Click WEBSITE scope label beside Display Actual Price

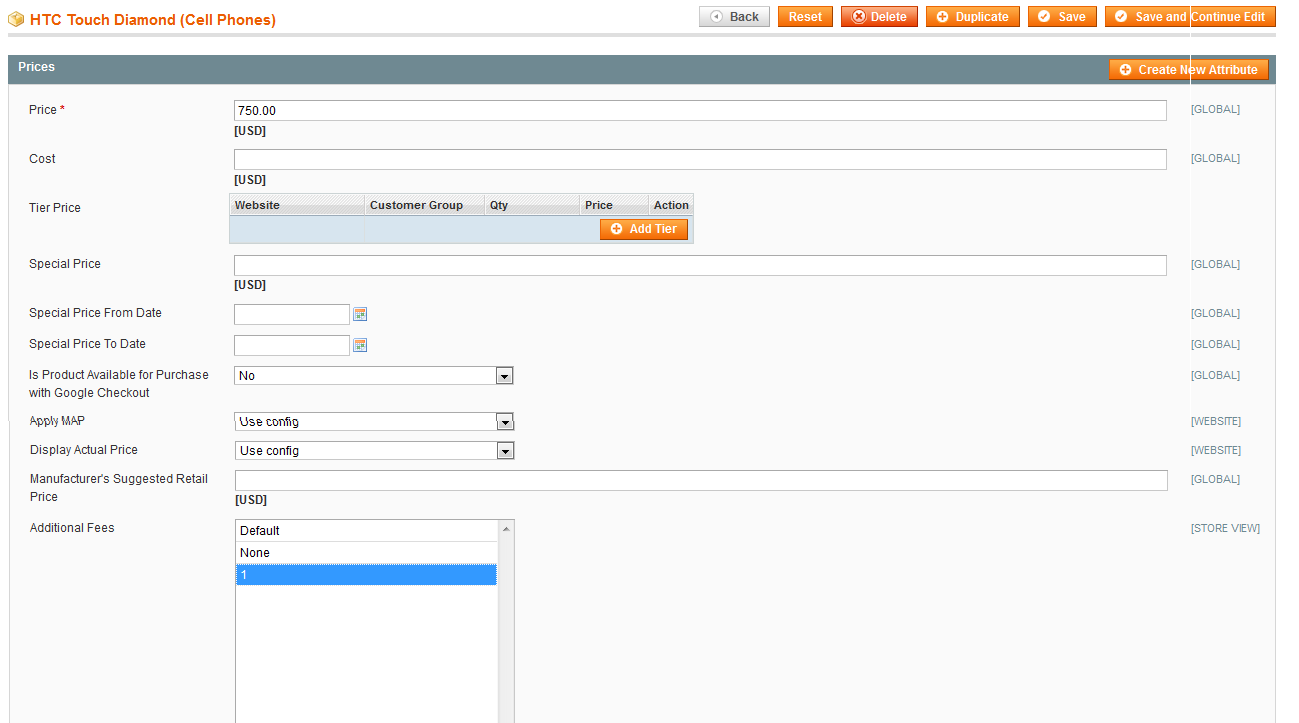pyautogui.click(x=1216, y=450)
